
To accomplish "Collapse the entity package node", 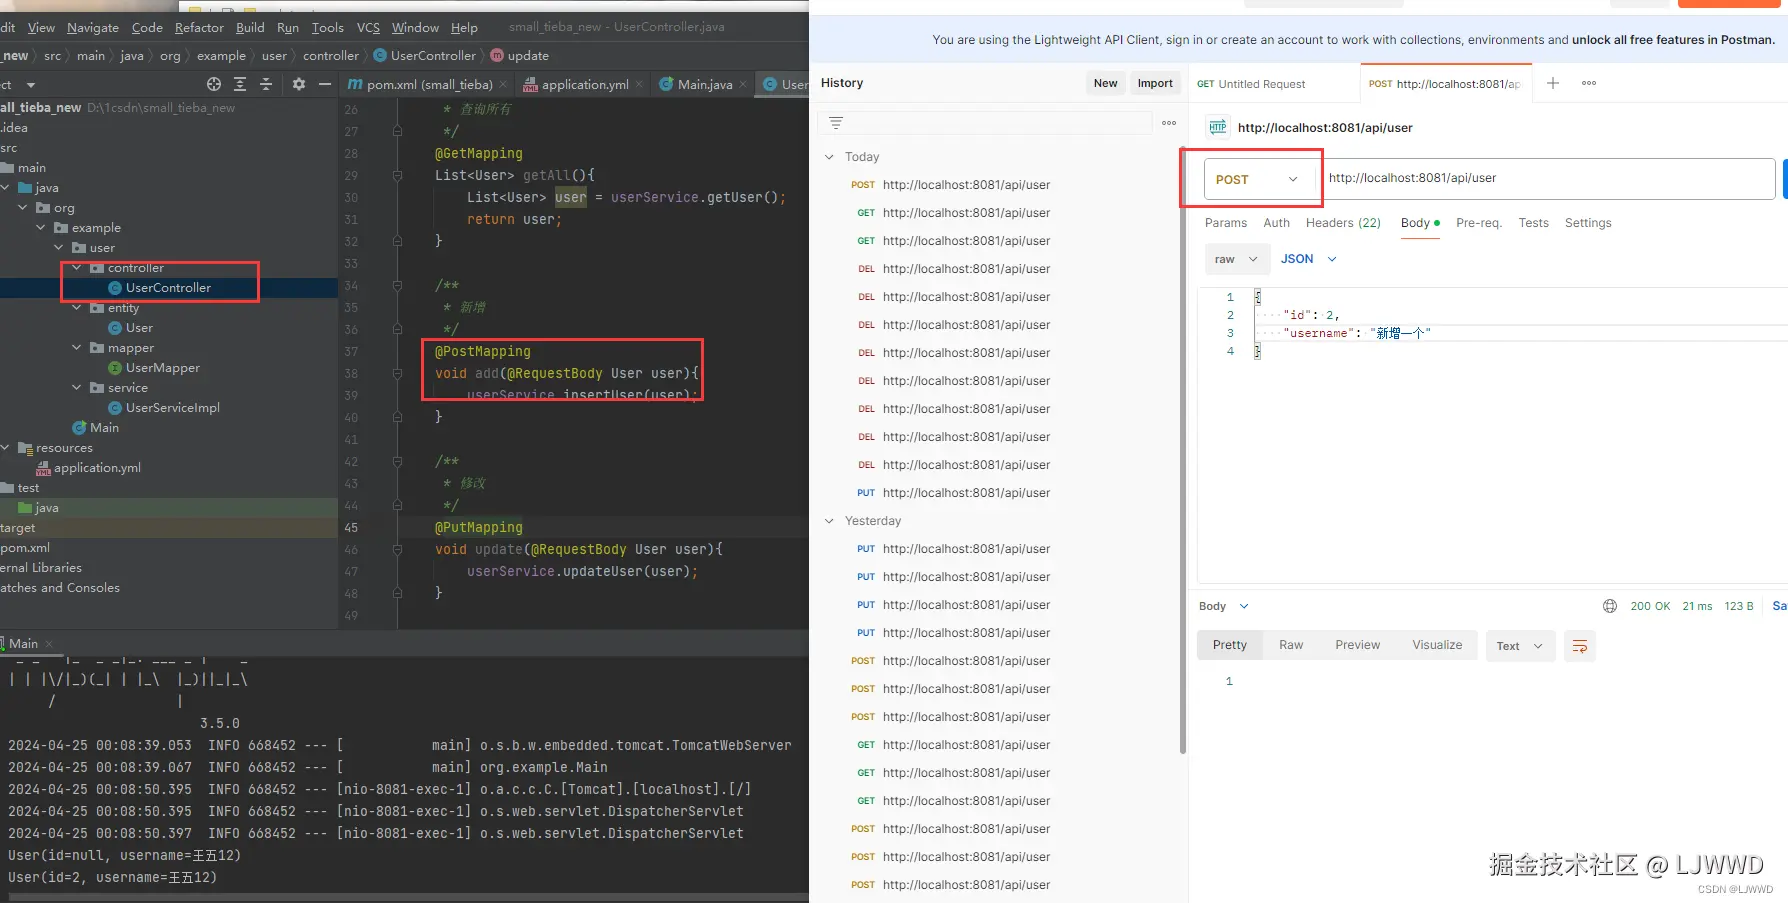I will point(77,308).
